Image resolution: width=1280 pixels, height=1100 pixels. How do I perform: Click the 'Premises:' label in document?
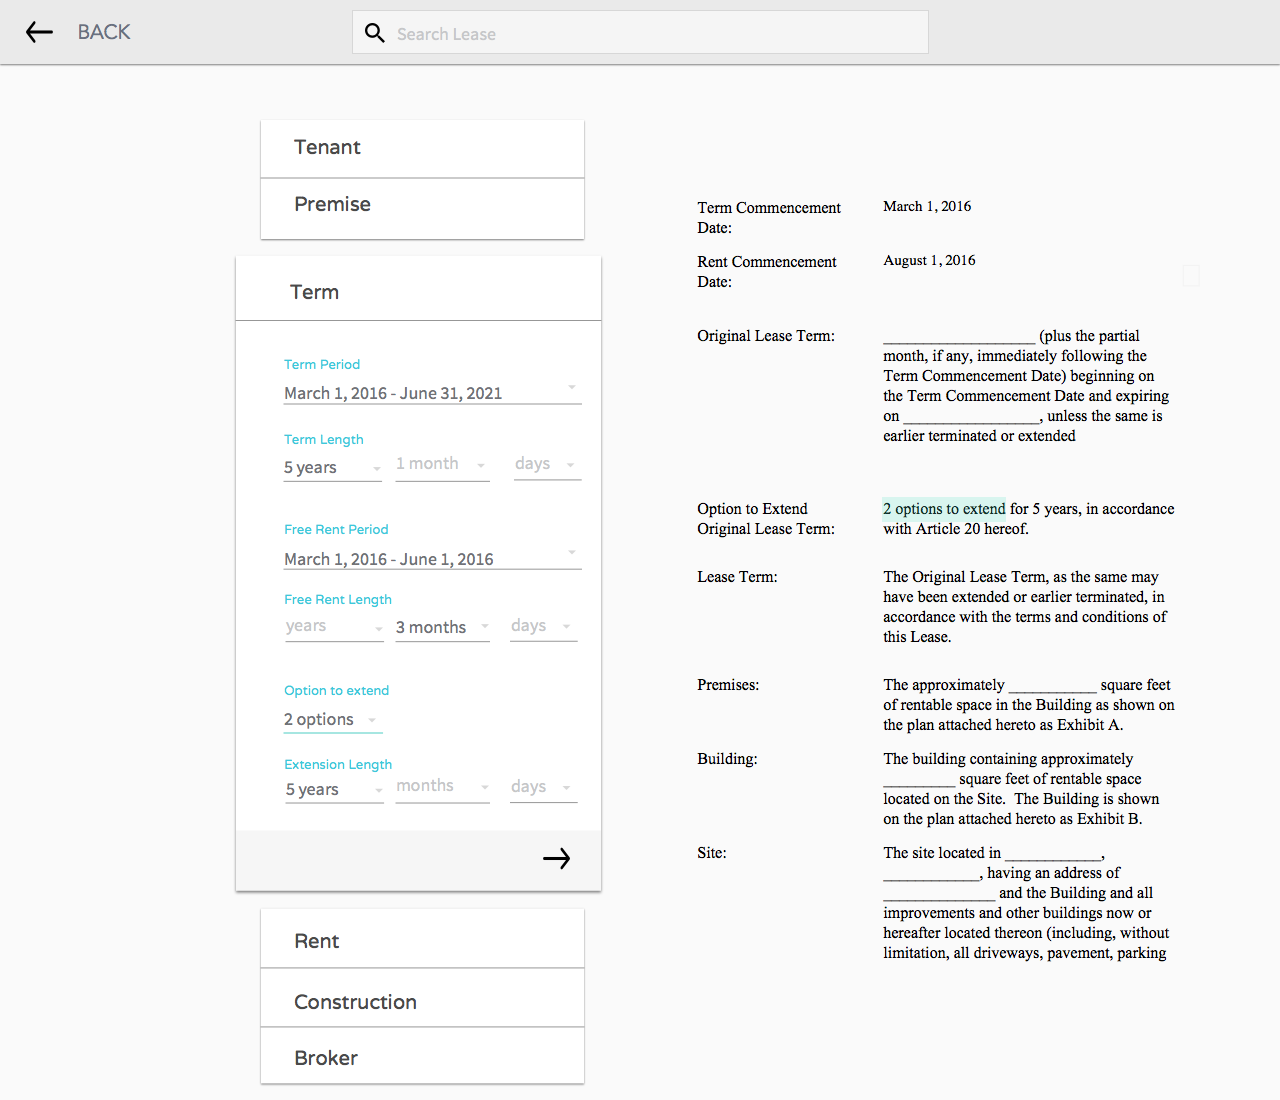click(x=728, y=685)
